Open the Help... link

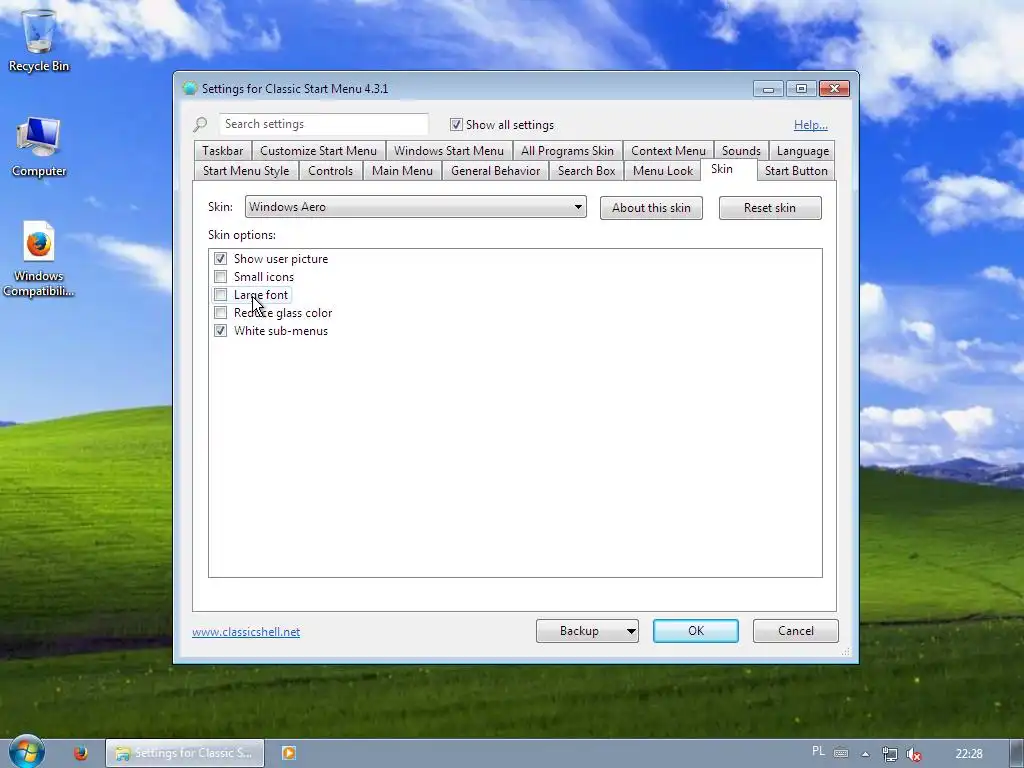click(810, 125)
